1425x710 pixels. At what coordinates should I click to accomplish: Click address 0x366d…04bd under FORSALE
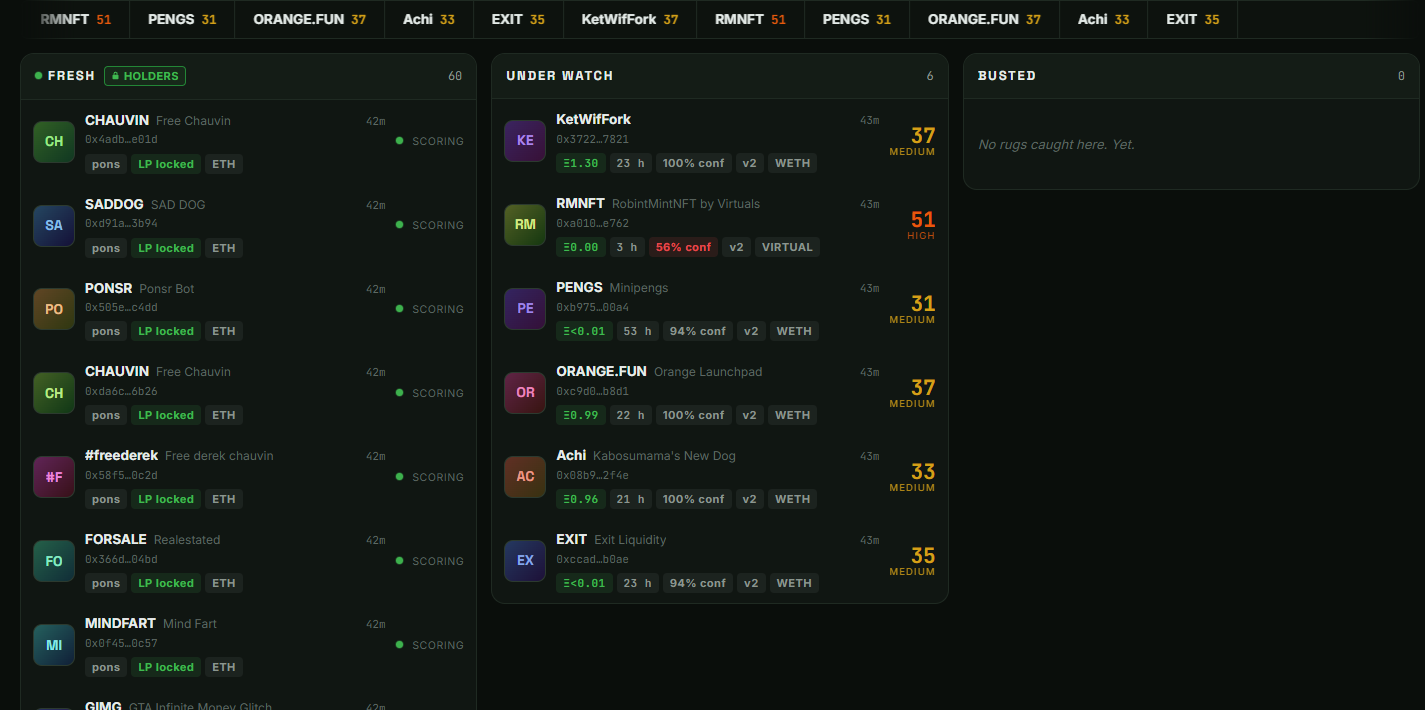point(121,559)
